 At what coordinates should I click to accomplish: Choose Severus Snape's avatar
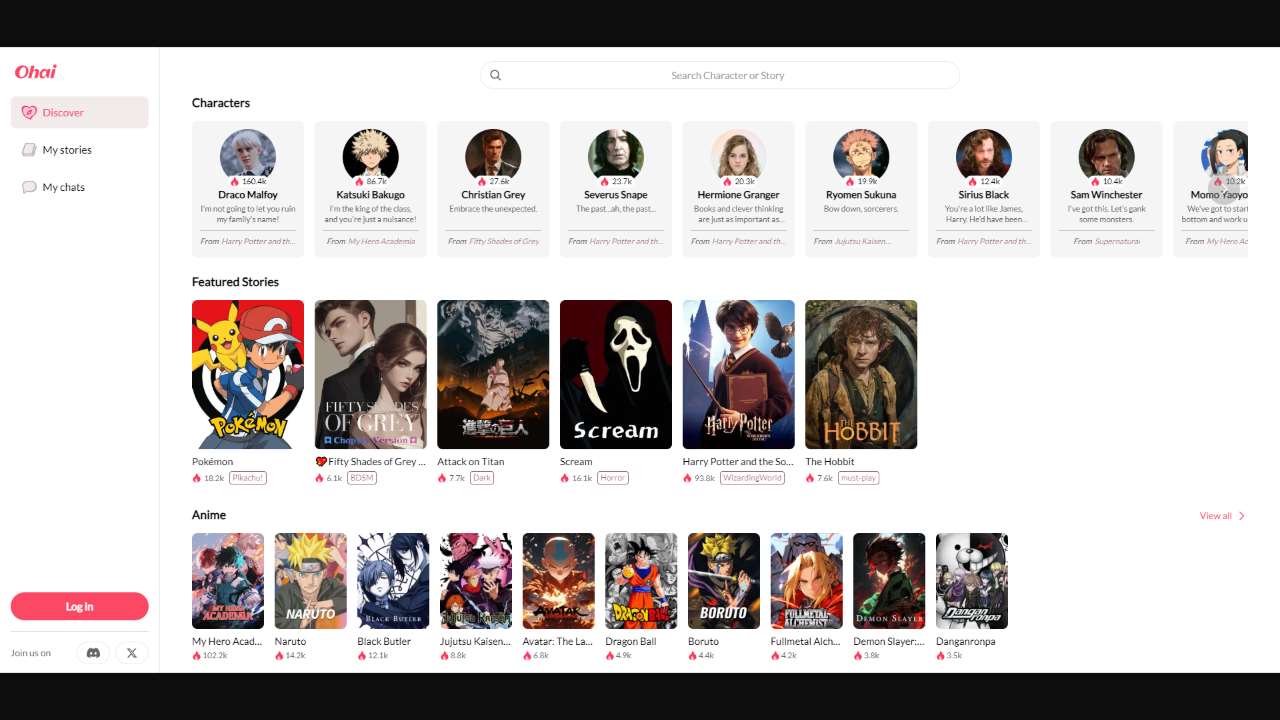point(615,155)
